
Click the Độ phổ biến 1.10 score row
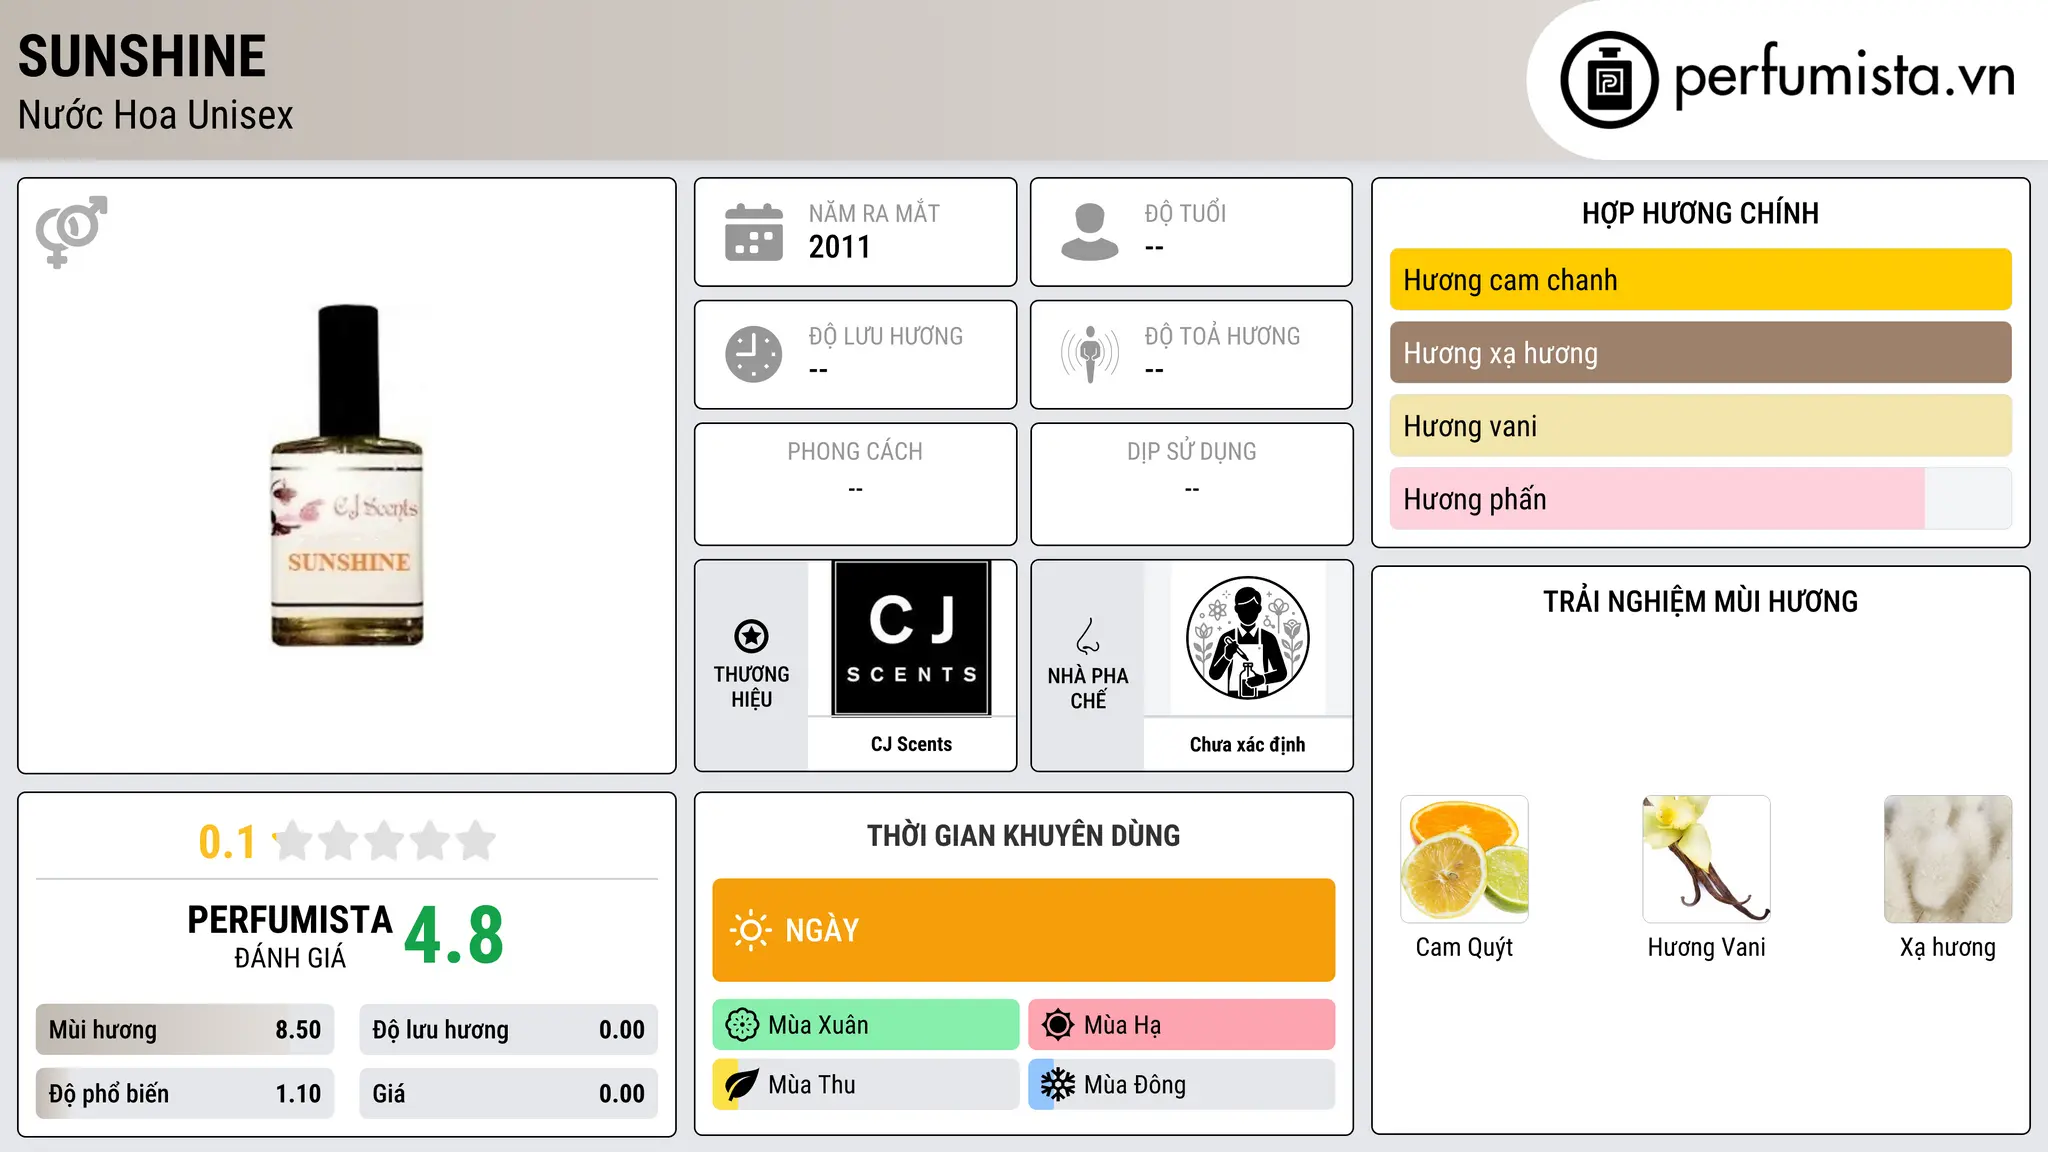click(x=185, y=1094)
